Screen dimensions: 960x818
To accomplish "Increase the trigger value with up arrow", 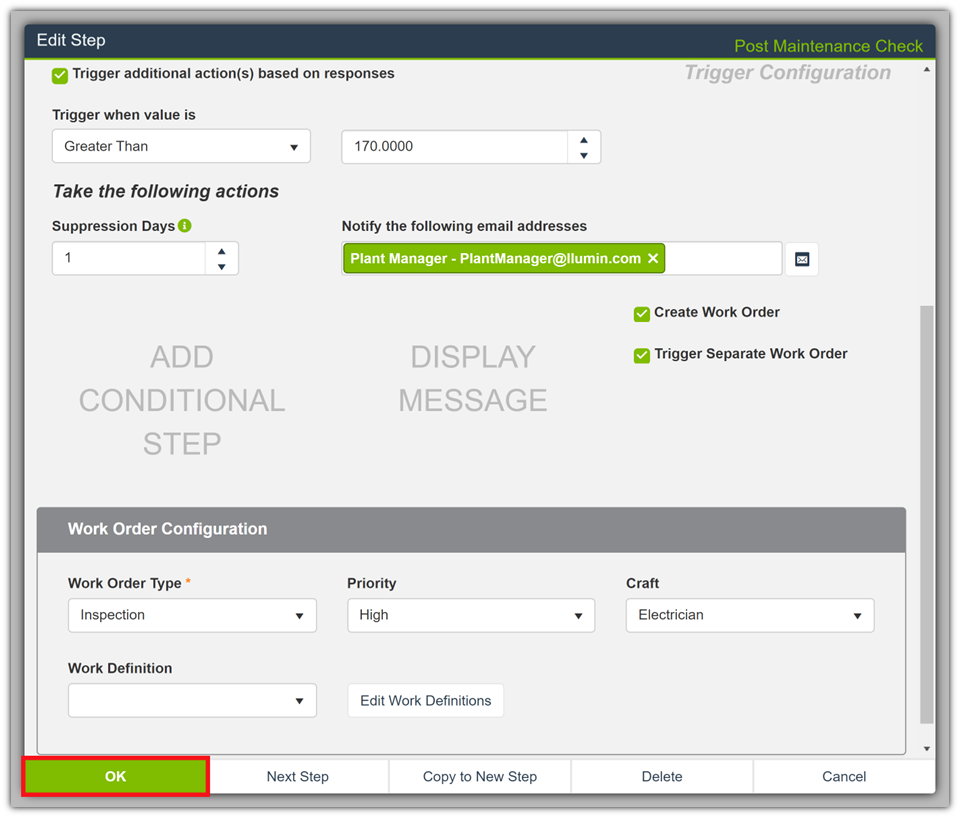I will click(584, 138).
